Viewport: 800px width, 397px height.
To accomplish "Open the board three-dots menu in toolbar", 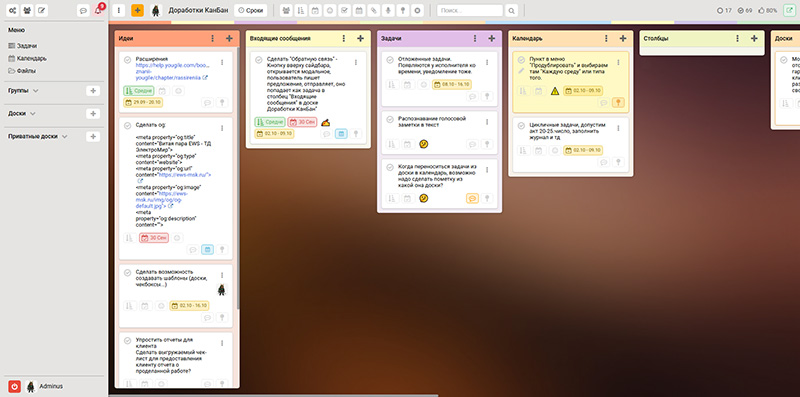I will [x=118, y=10].
